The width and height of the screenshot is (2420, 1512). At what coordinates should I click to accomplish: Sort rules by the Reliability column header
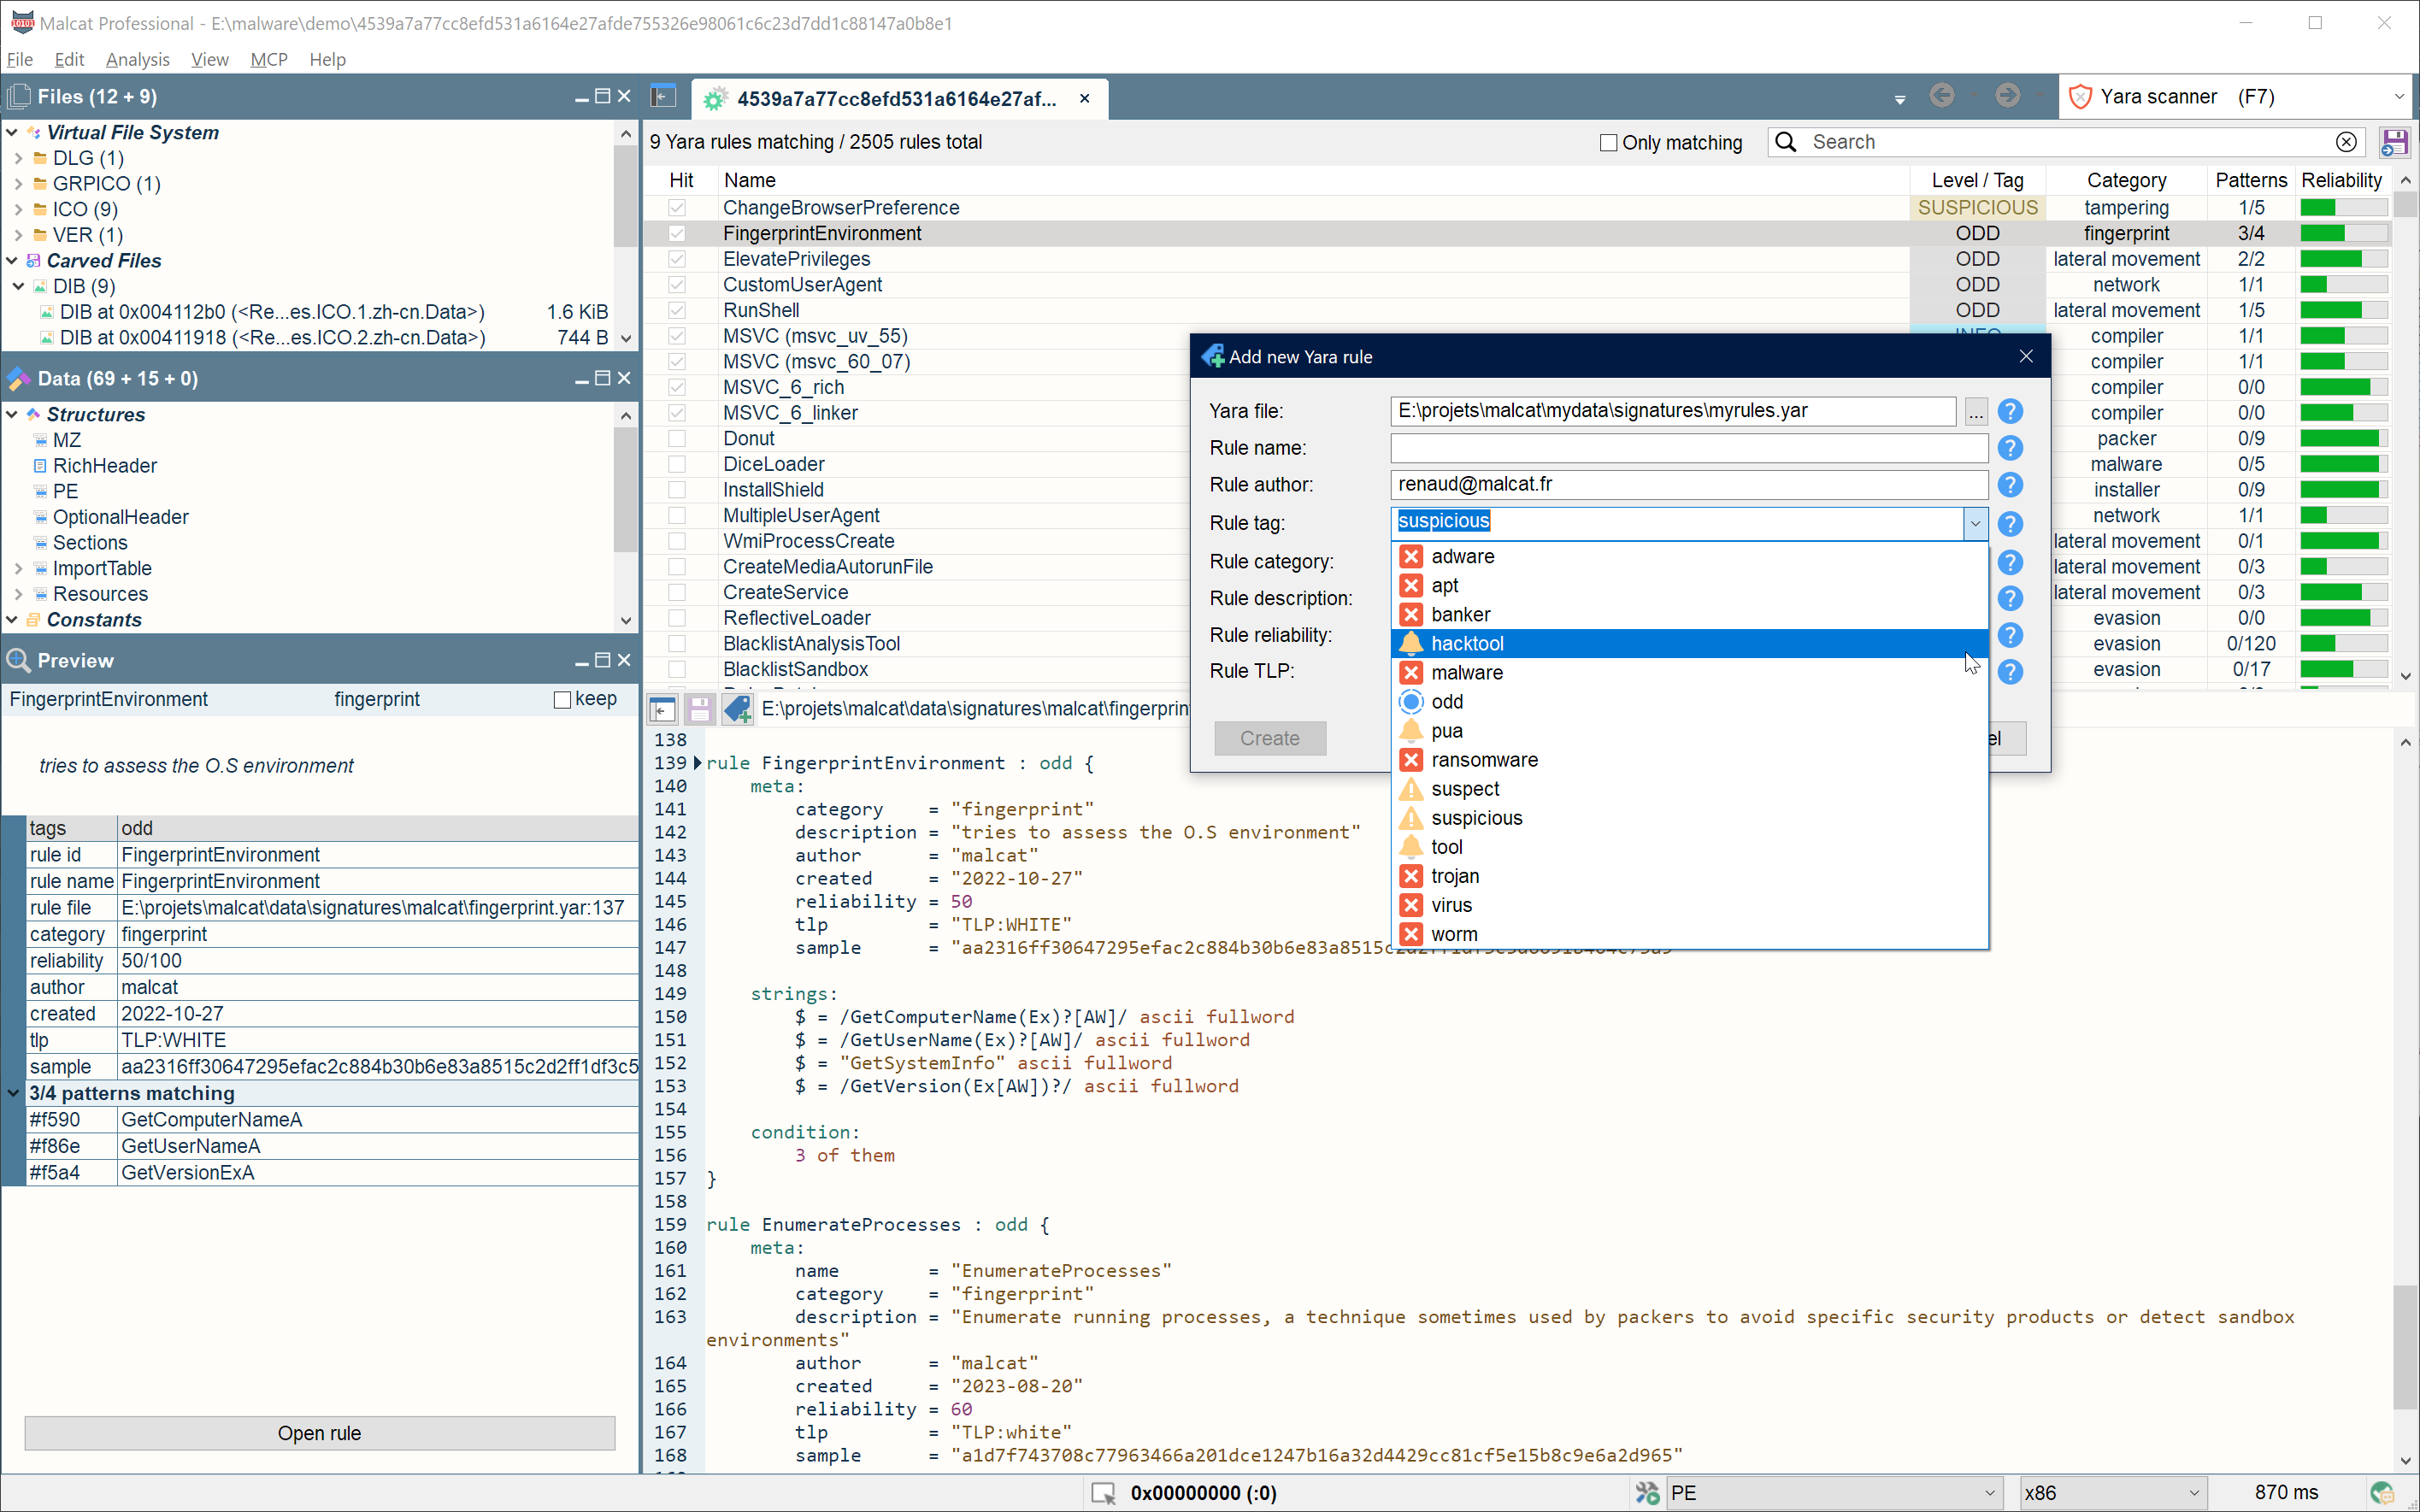click(2341, 180)
